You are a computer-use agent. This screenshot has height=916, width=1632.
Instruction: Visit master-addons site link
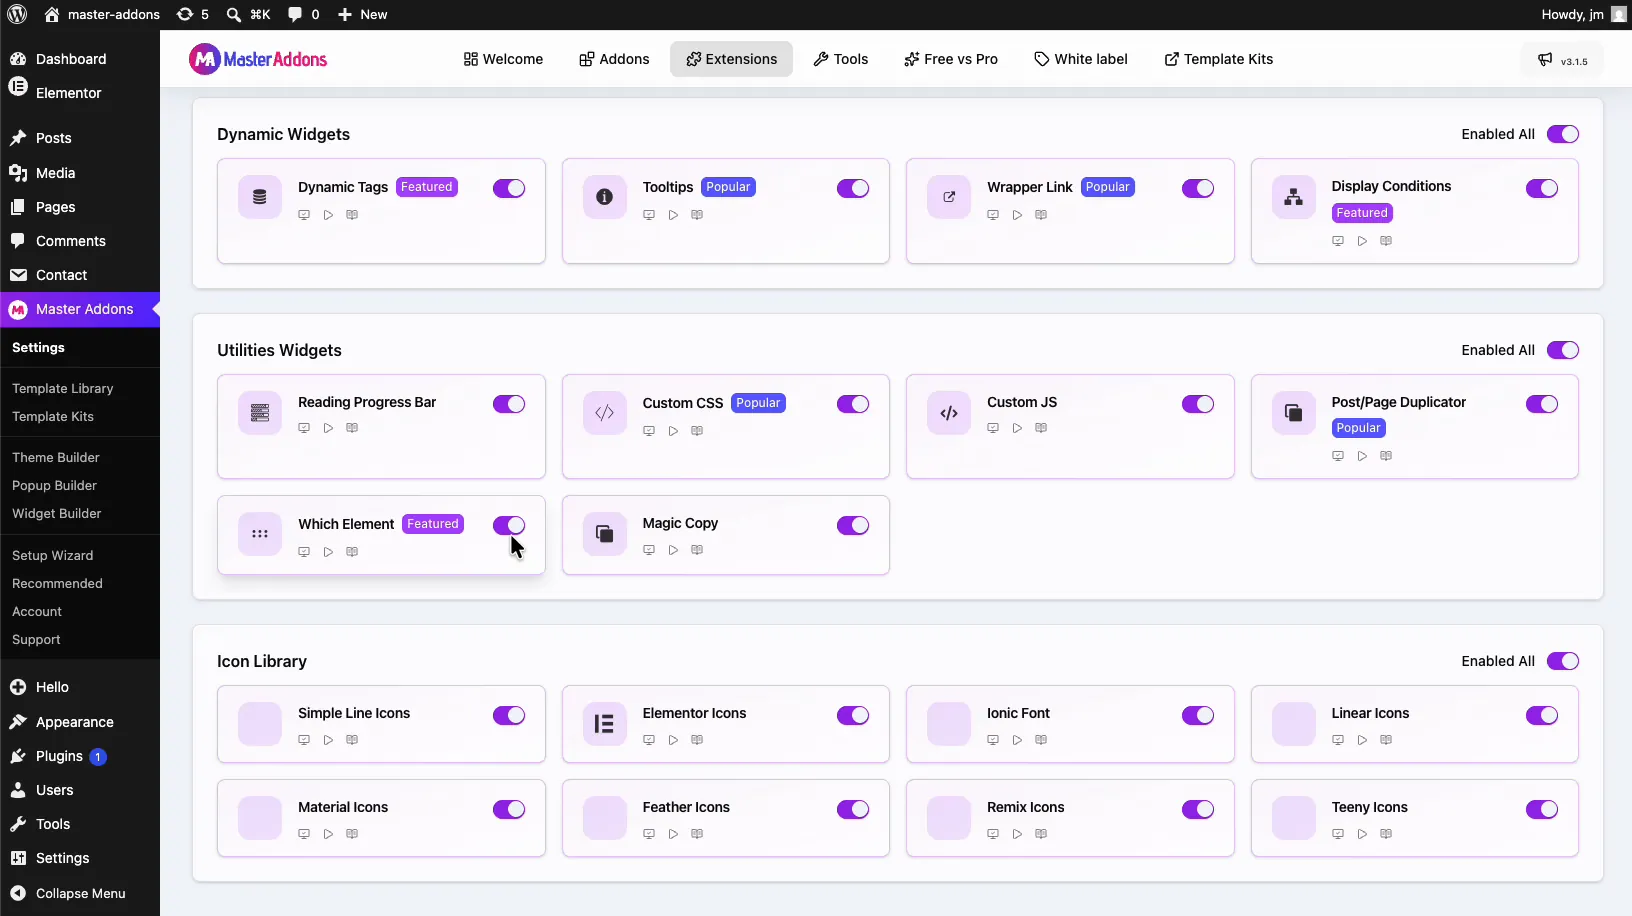[x=102, y=14]
